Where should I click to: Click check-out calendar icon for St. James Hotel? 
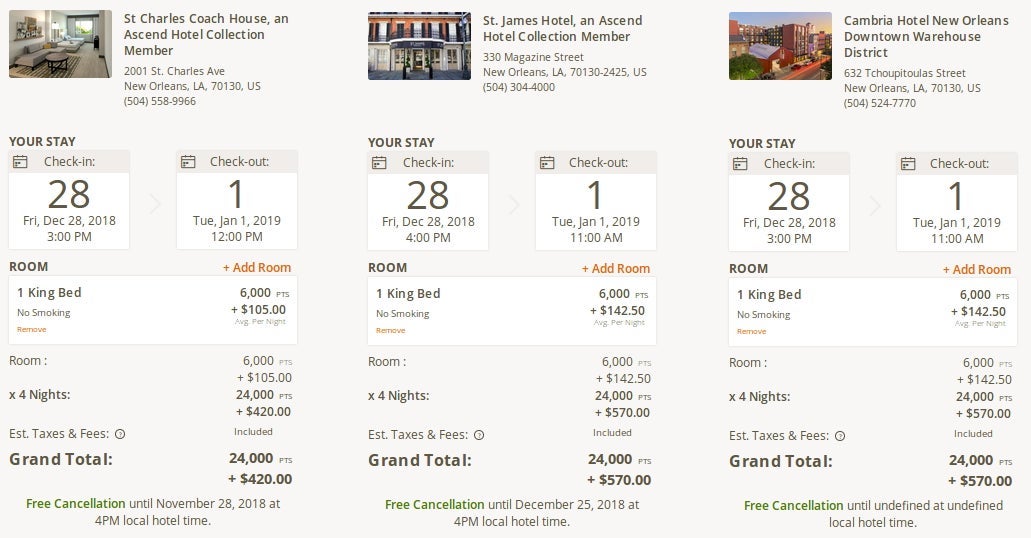point(547,163)
